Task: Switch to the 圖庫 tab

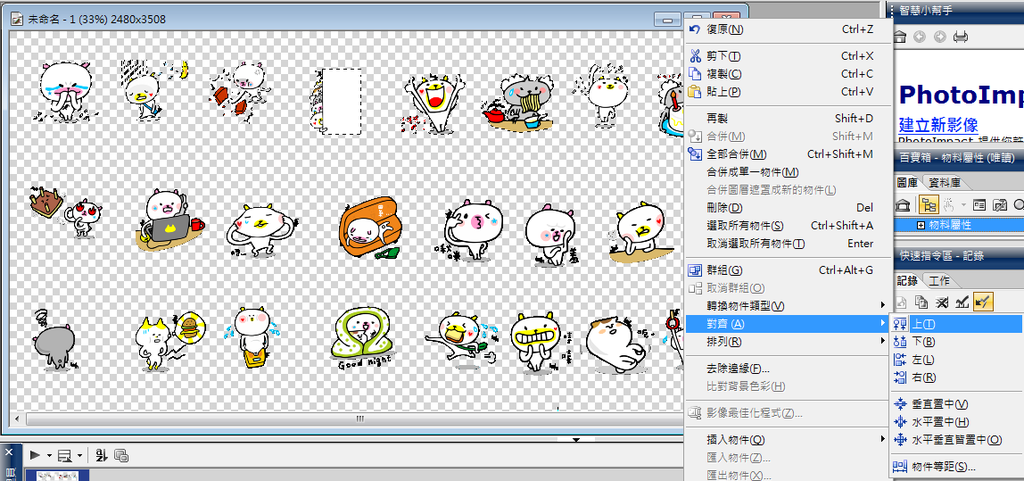Action: (x=907, y=182)
